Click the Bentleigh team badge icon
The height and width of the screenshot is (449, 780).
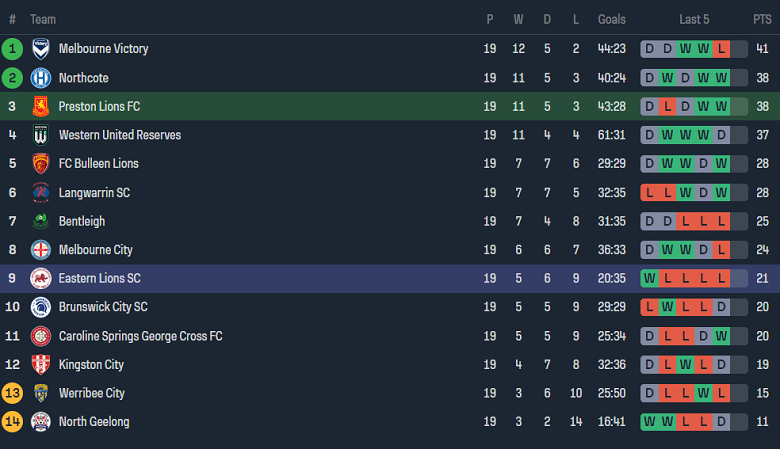[41, 221]
